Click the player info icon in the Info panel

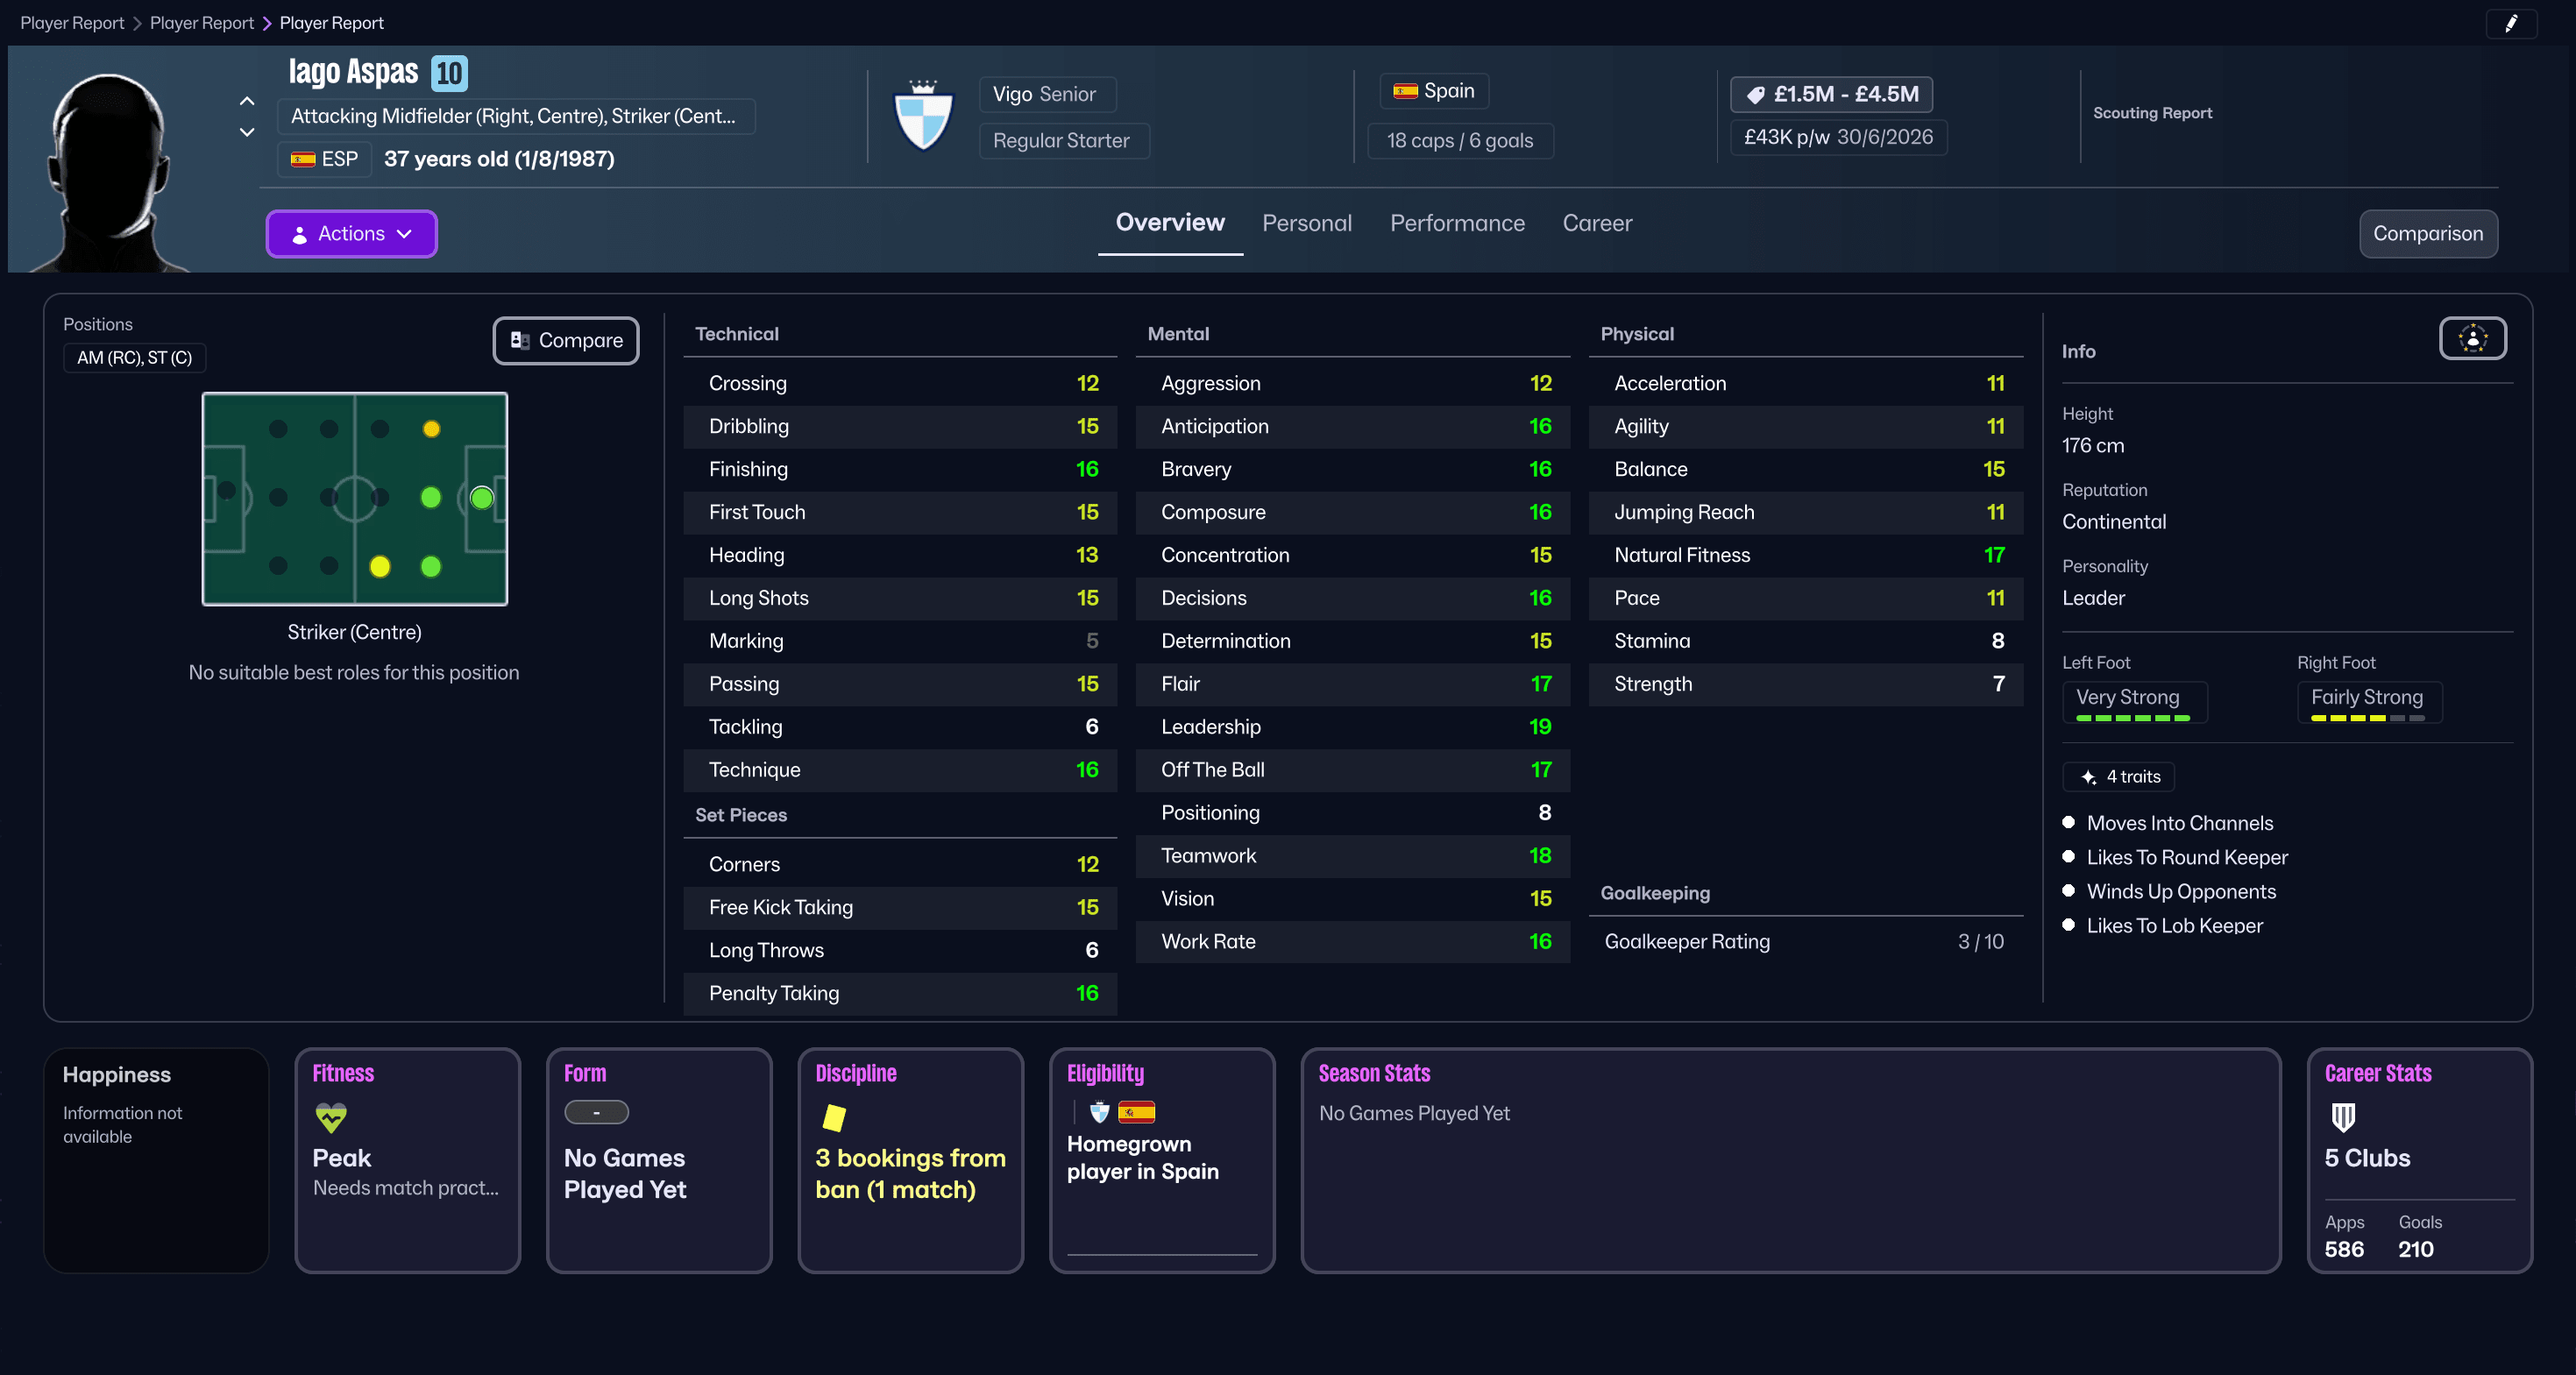coord(2472,338)
